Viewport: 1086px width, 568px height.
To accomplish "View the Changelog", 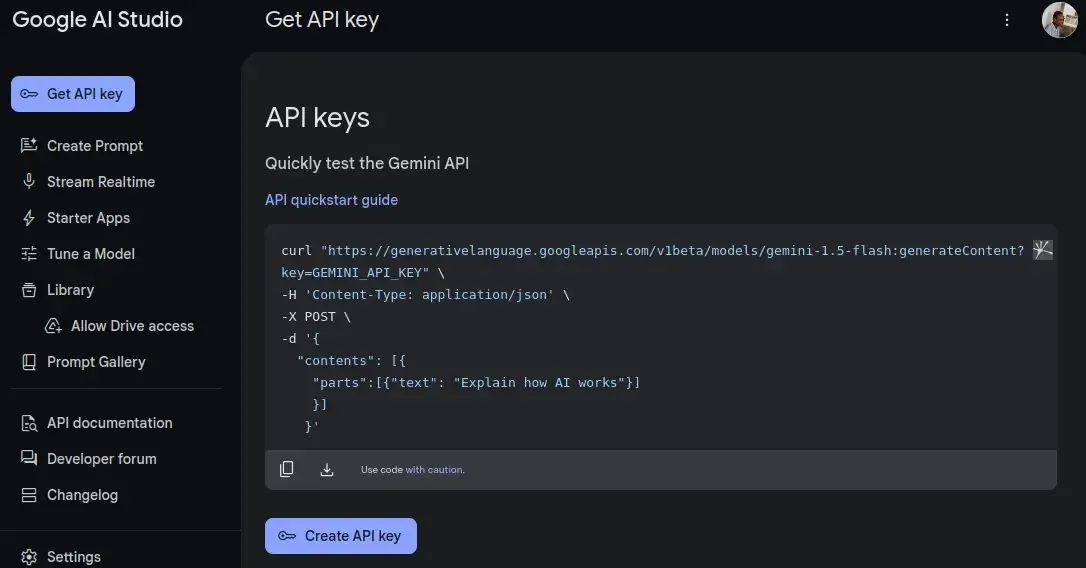I will (x=82, y=495).
